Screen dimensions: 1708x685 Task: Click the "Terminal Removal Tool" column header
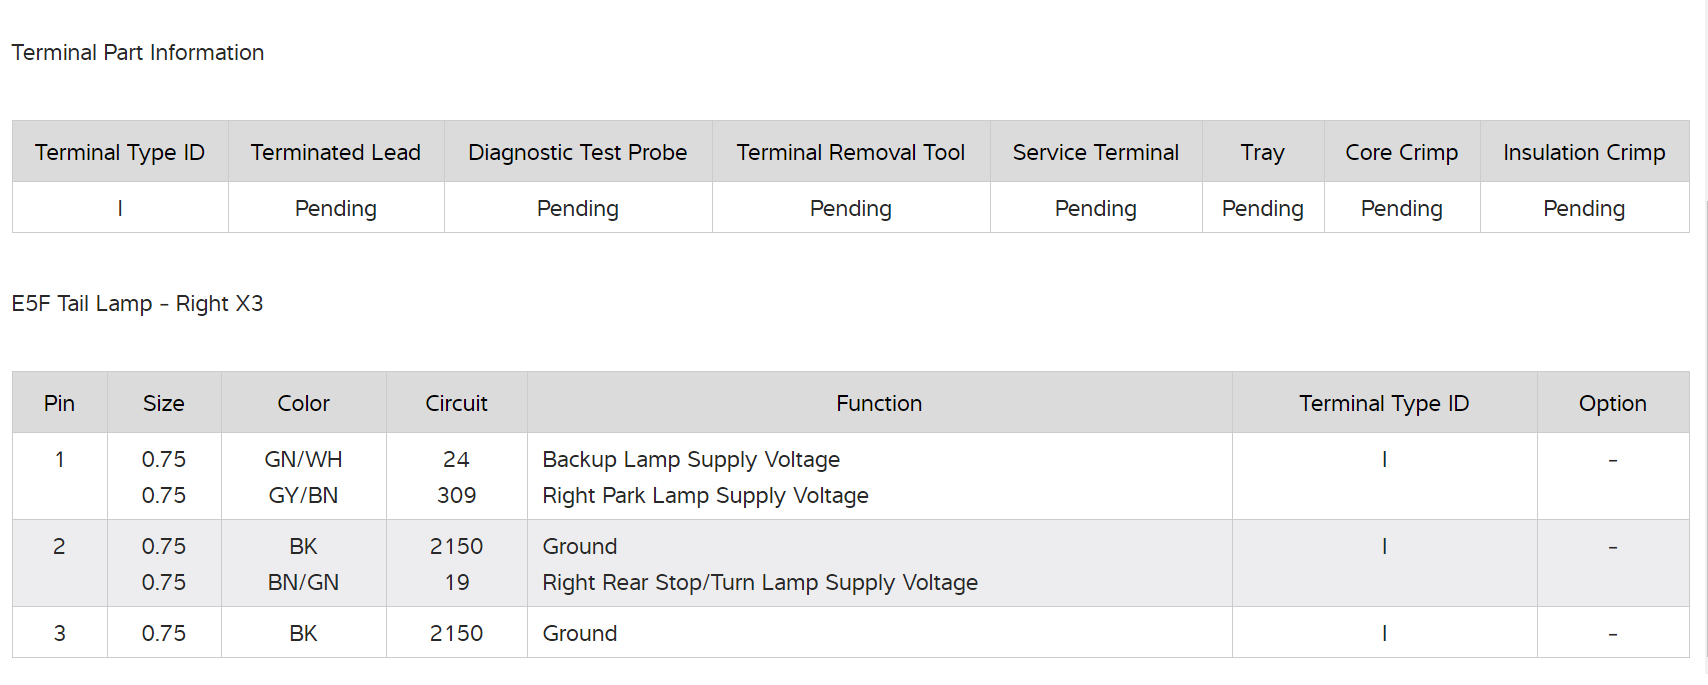(x=851, y=152)
